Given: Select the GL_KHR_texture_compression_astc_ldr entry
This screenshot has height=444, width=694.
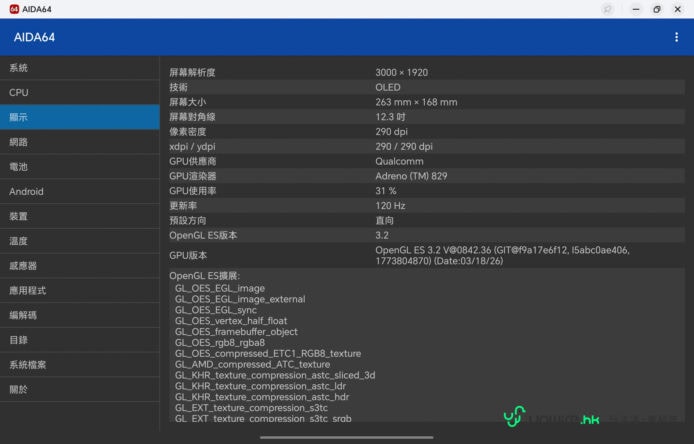Looking at the screenshot, I should pyautogui.click(x=260, y=386).
